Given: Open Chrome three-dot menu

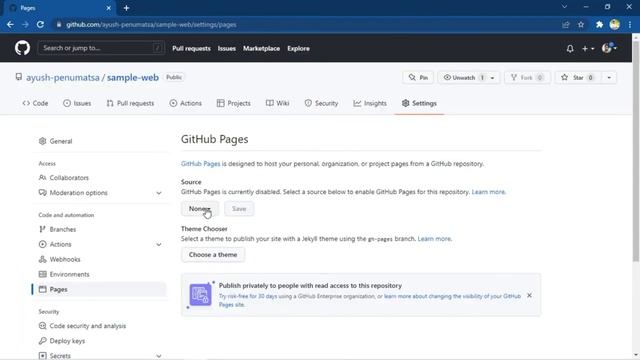Looking at the screenshot, I should (630, 24).
